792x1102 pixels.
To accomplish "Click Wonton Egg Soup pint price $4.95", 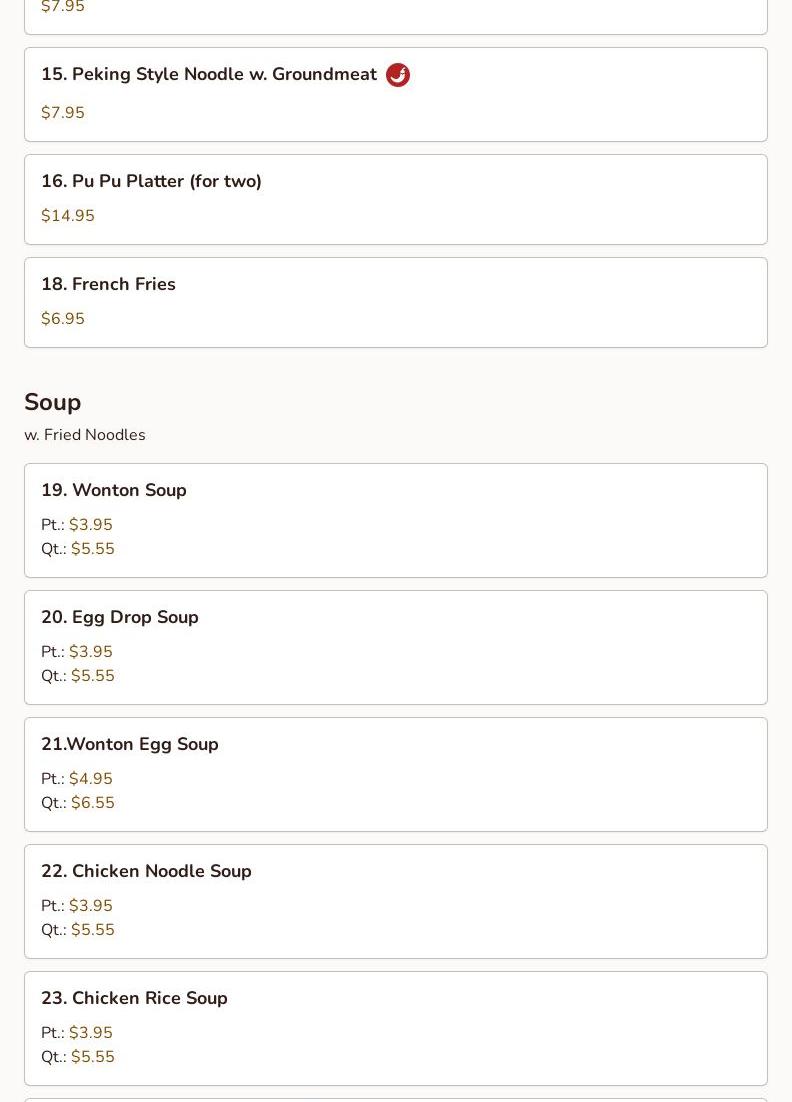I will click(91, 779).
